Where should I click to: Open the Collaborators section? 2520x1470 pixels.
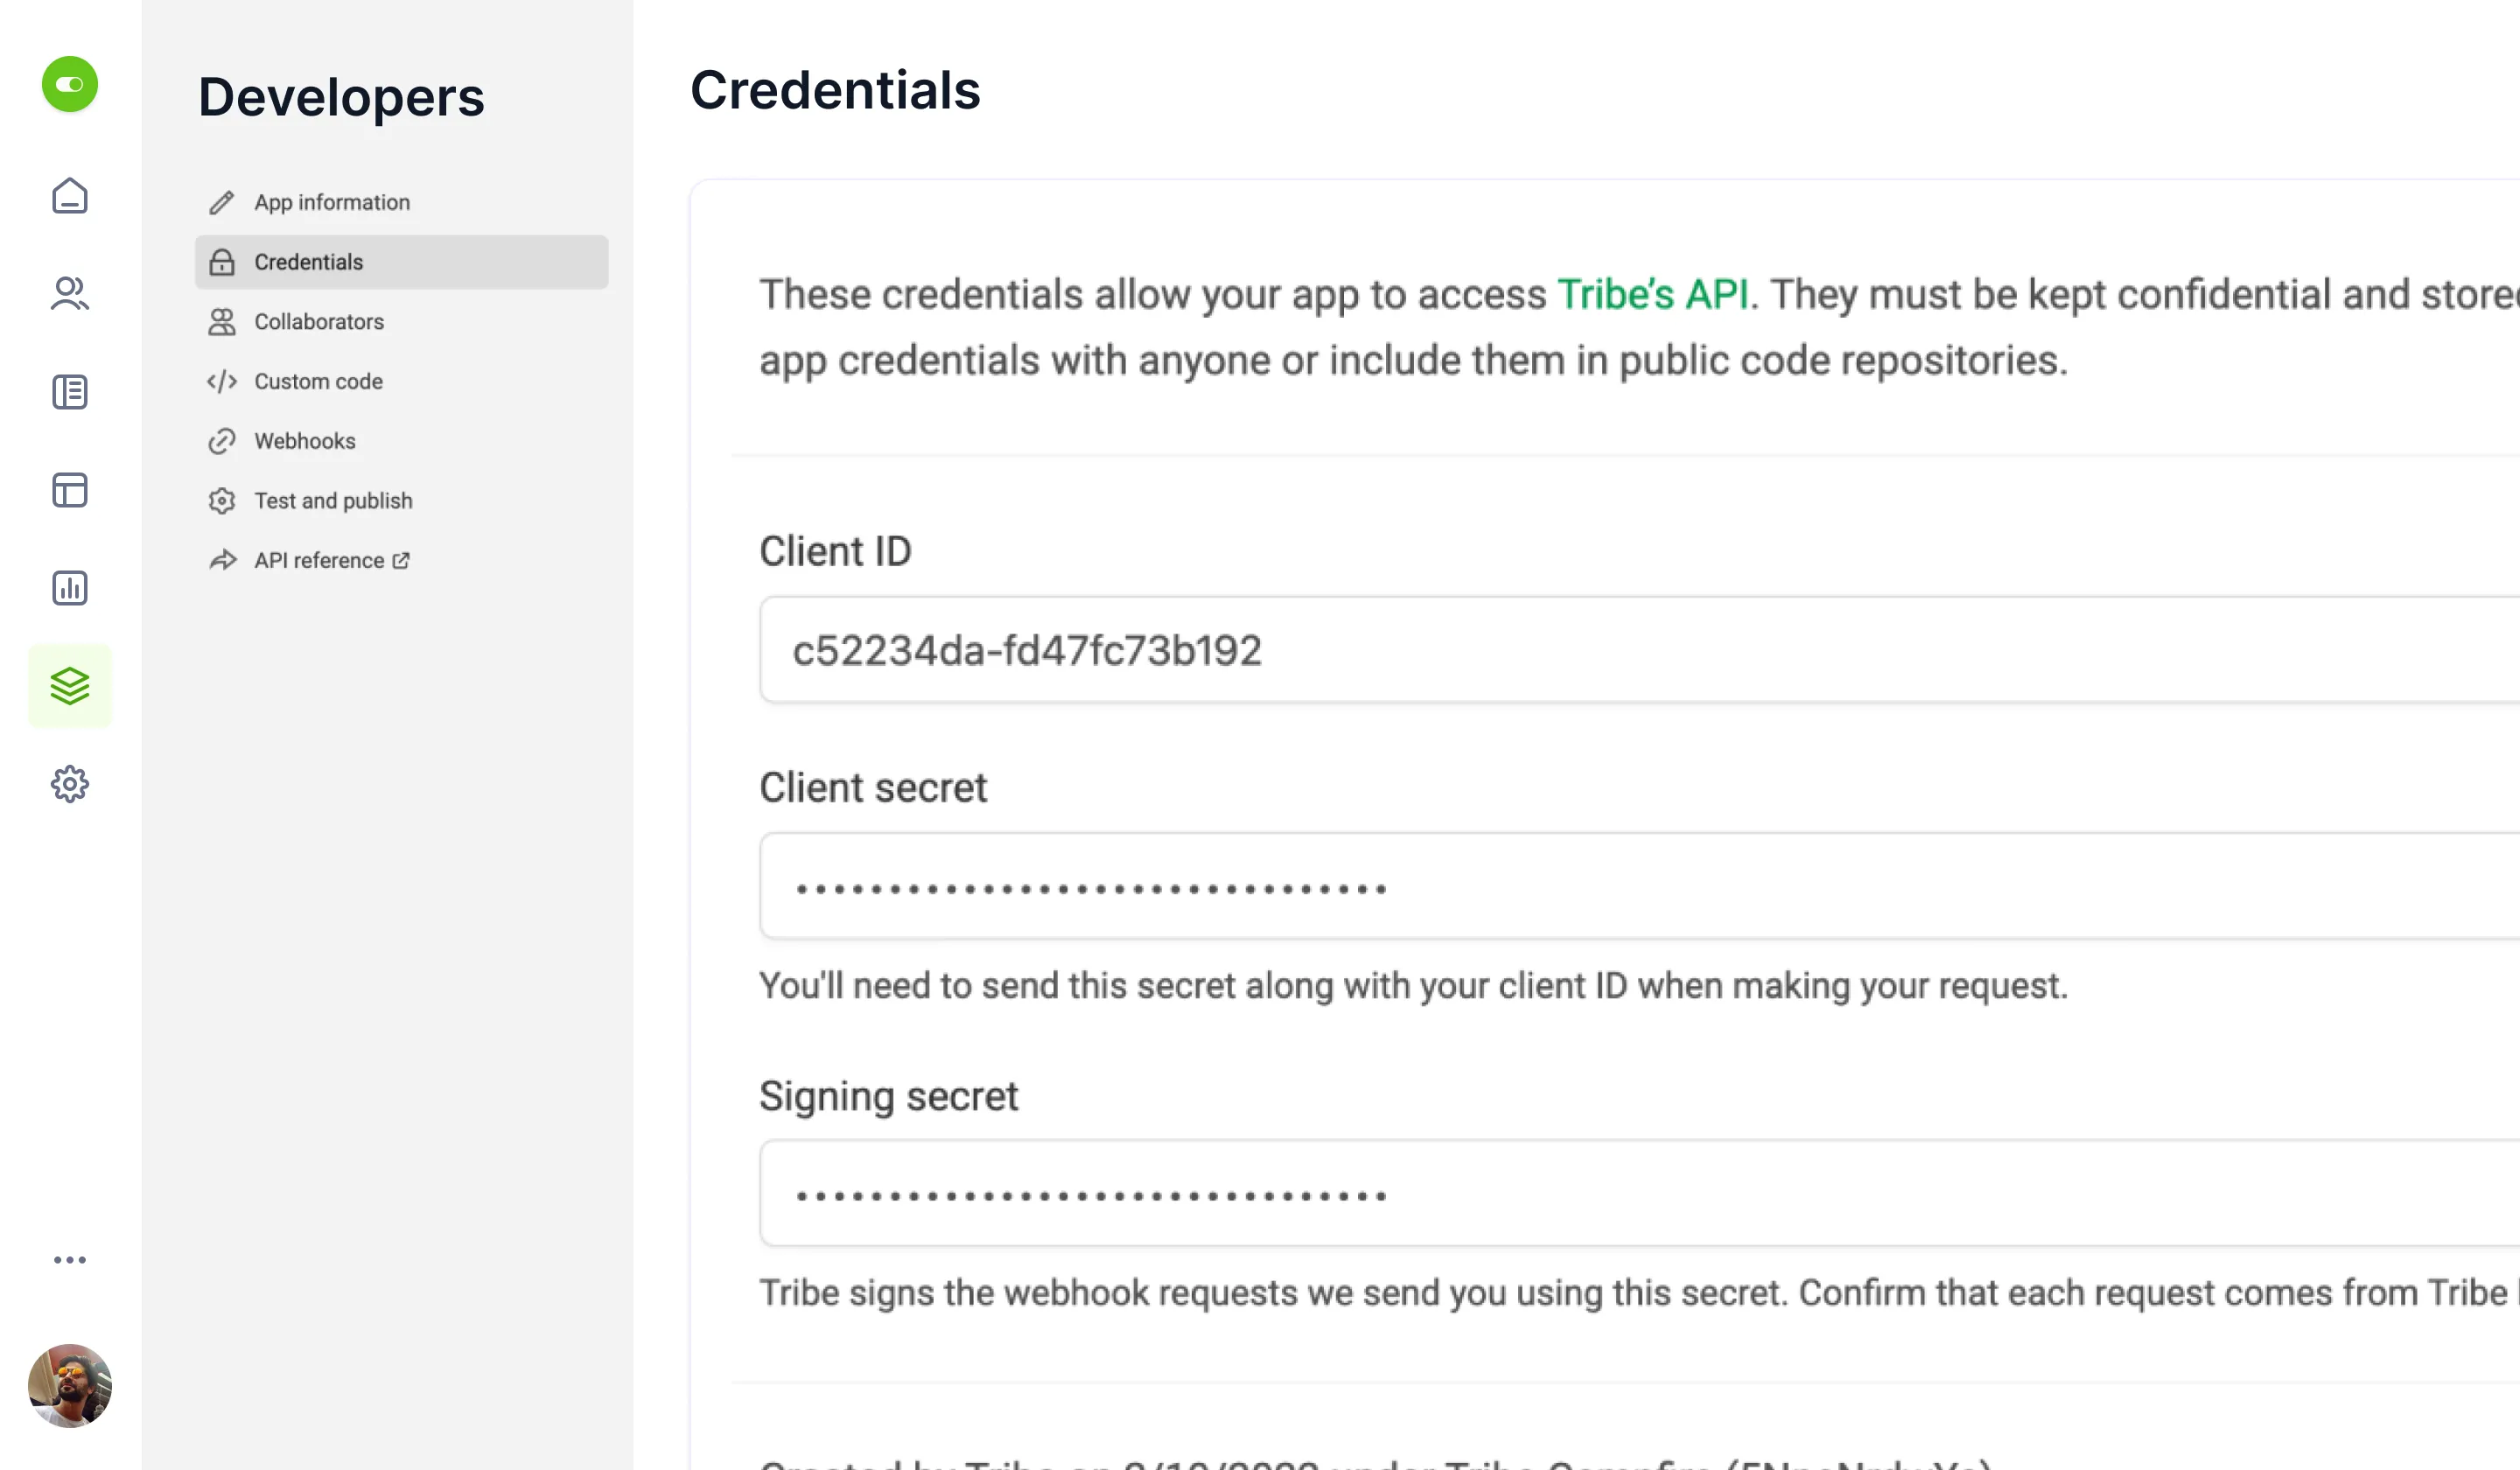[x=319, y=322]
